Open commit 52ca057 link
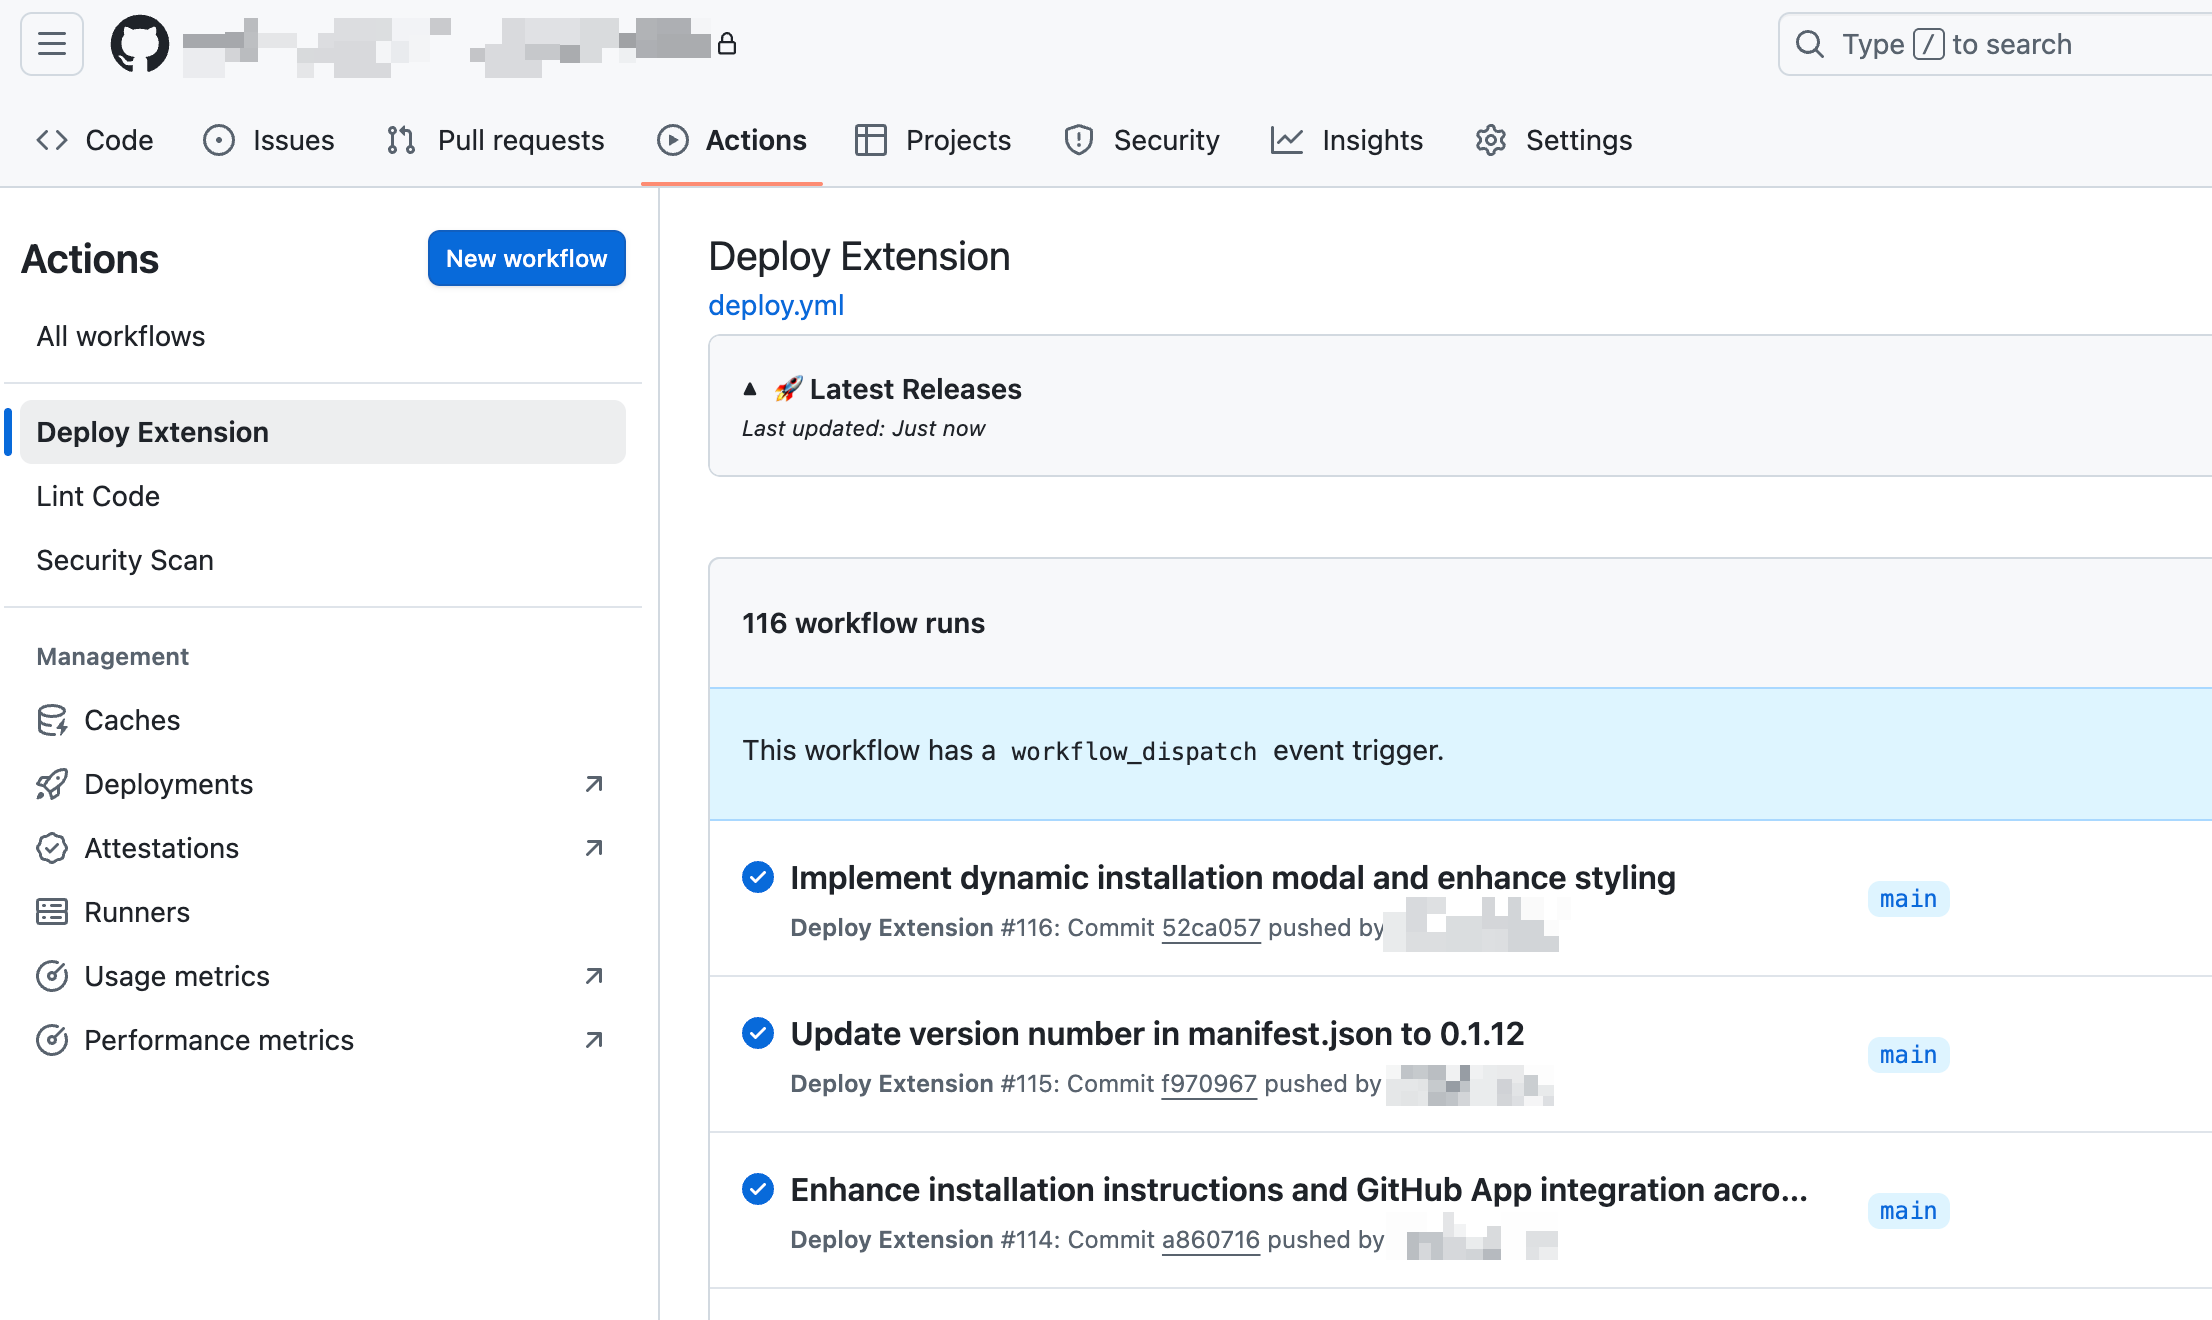Image resolution: width=2212 pixels, height=1320 pixels. 1210,928
